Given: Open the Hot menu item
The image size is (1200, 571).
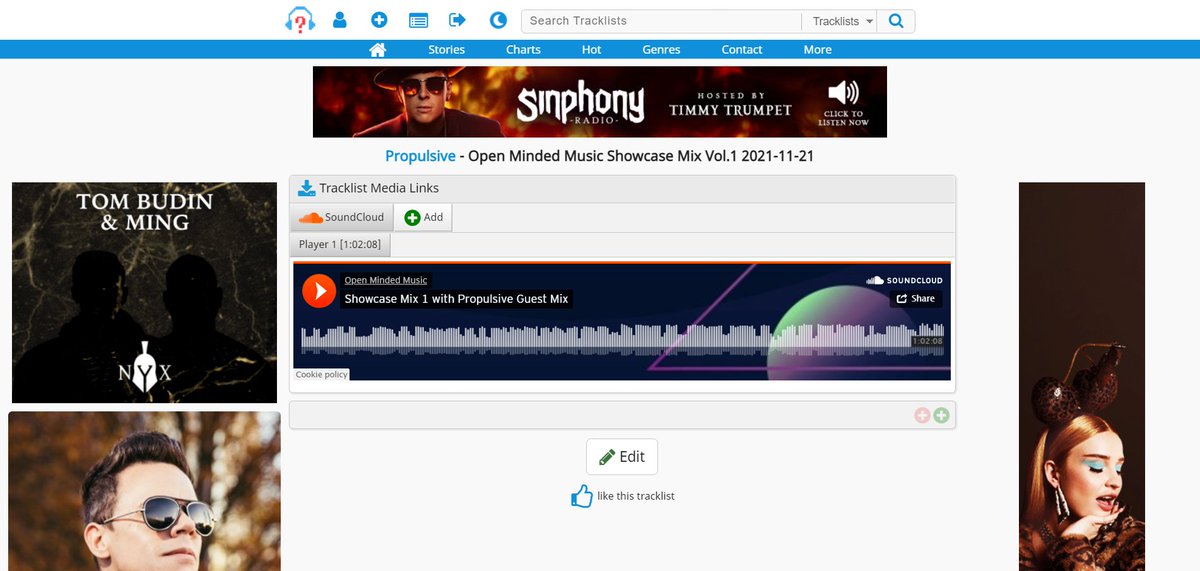Looking at the screenshot, I should (591, 49).
